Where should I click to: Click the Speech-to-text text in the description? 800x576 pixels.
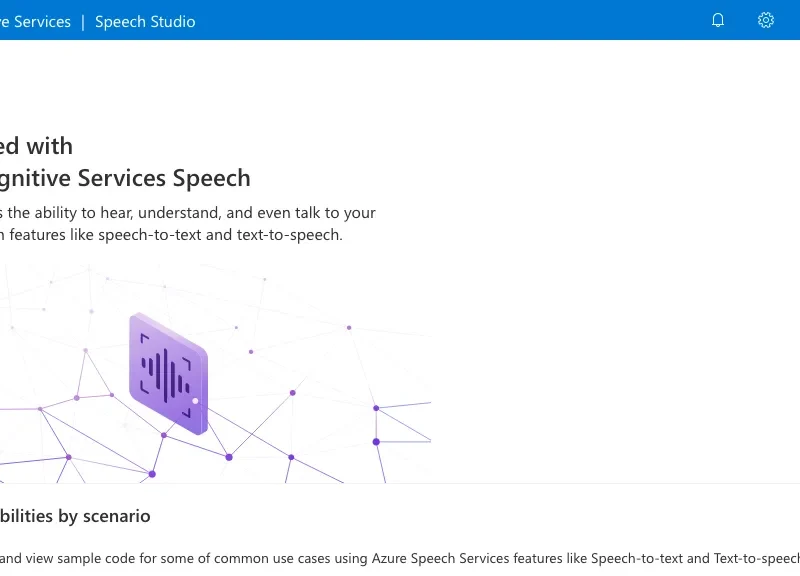(639, 558)
